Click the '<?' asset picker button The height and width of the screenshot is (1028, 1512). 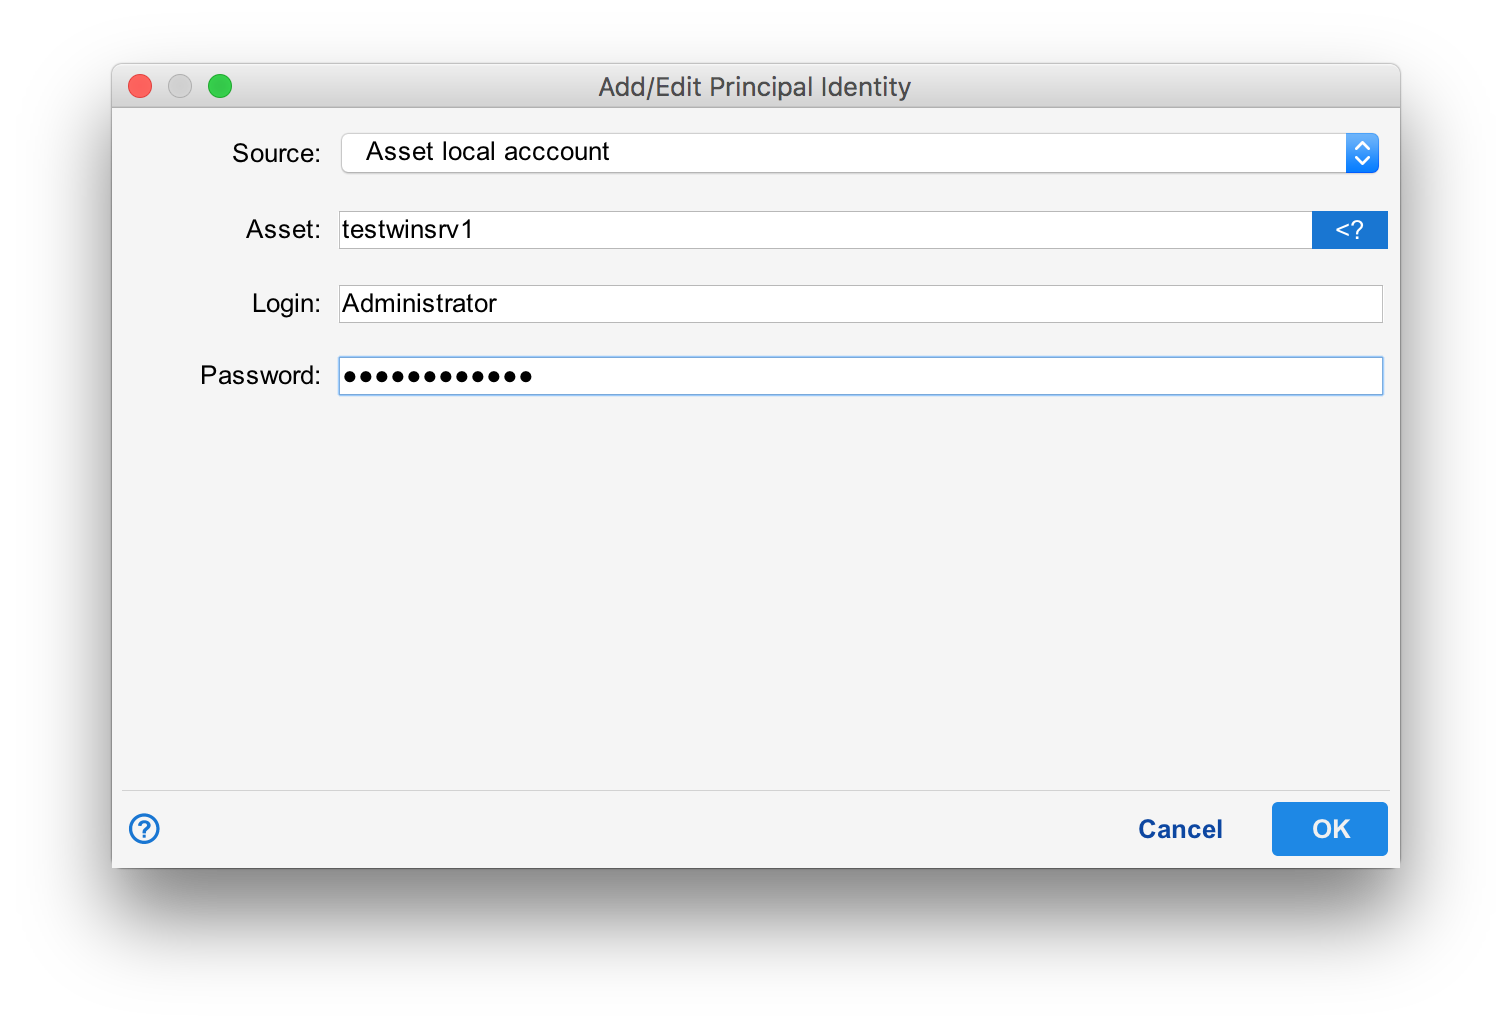tap(1349, 229)
